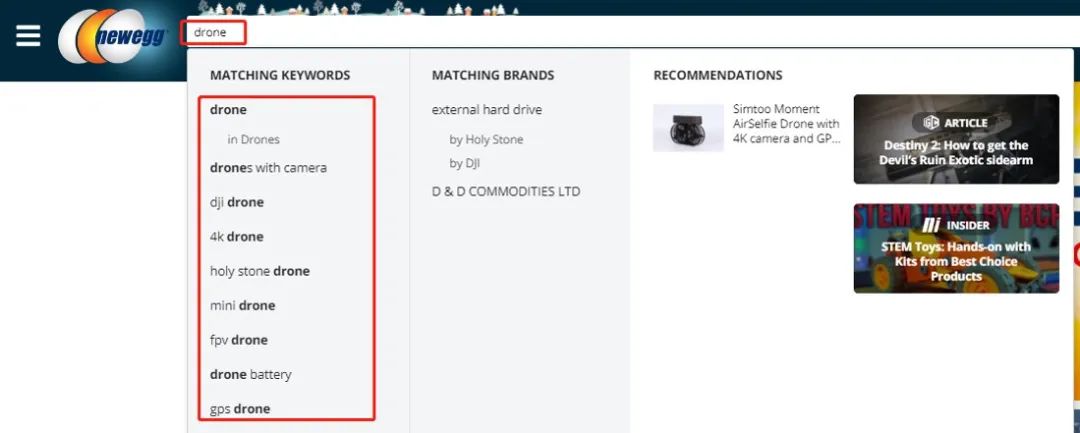The width and height of the screenshot is (1080, 433).
Task: Select the "drone" keyword suggestion
Action: (x=228, y=110)
